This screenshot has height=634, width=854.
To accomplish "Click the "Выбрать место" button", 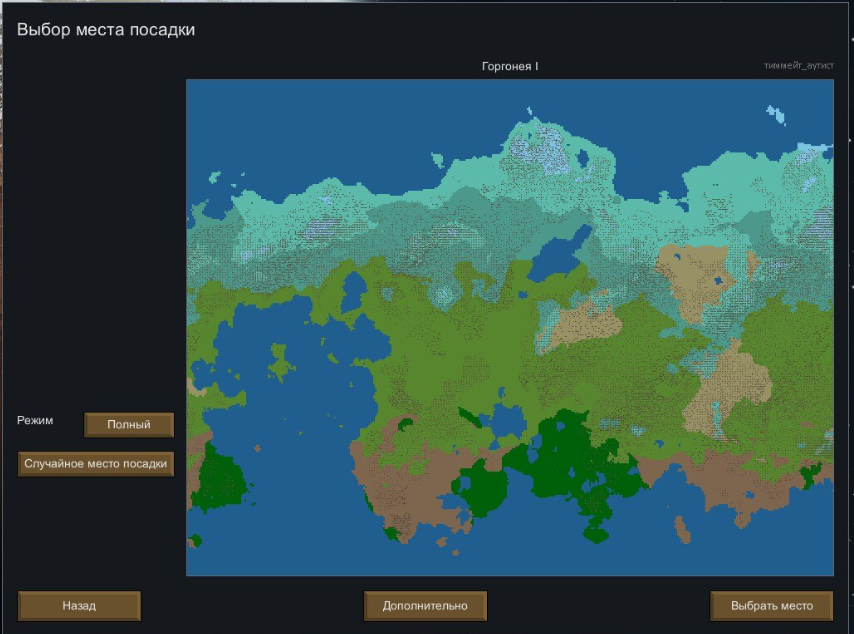I will (x=772, y=606).
